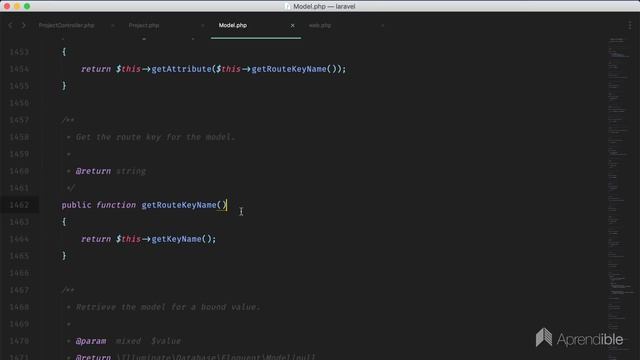Viewport: 640px width, 360px height.
Task: Switch to the ProjectController.php tab
Action: (x=67, y=25)
